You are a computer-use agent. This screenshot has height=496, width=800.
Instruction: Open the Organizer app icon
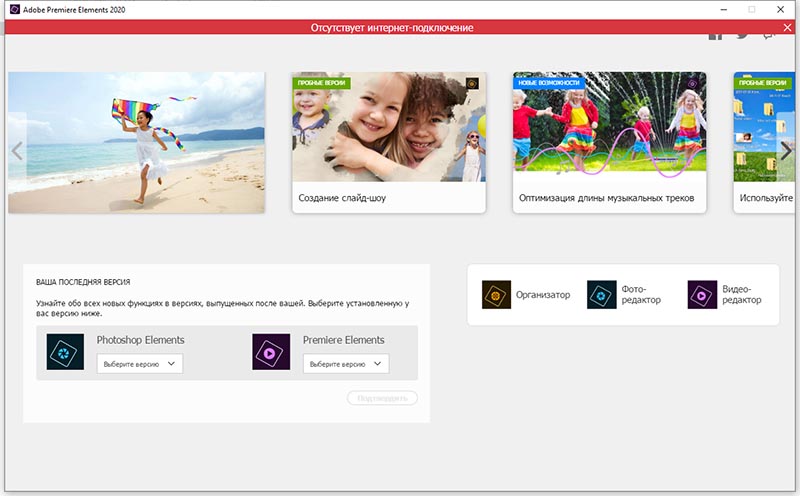coord(496,294)
